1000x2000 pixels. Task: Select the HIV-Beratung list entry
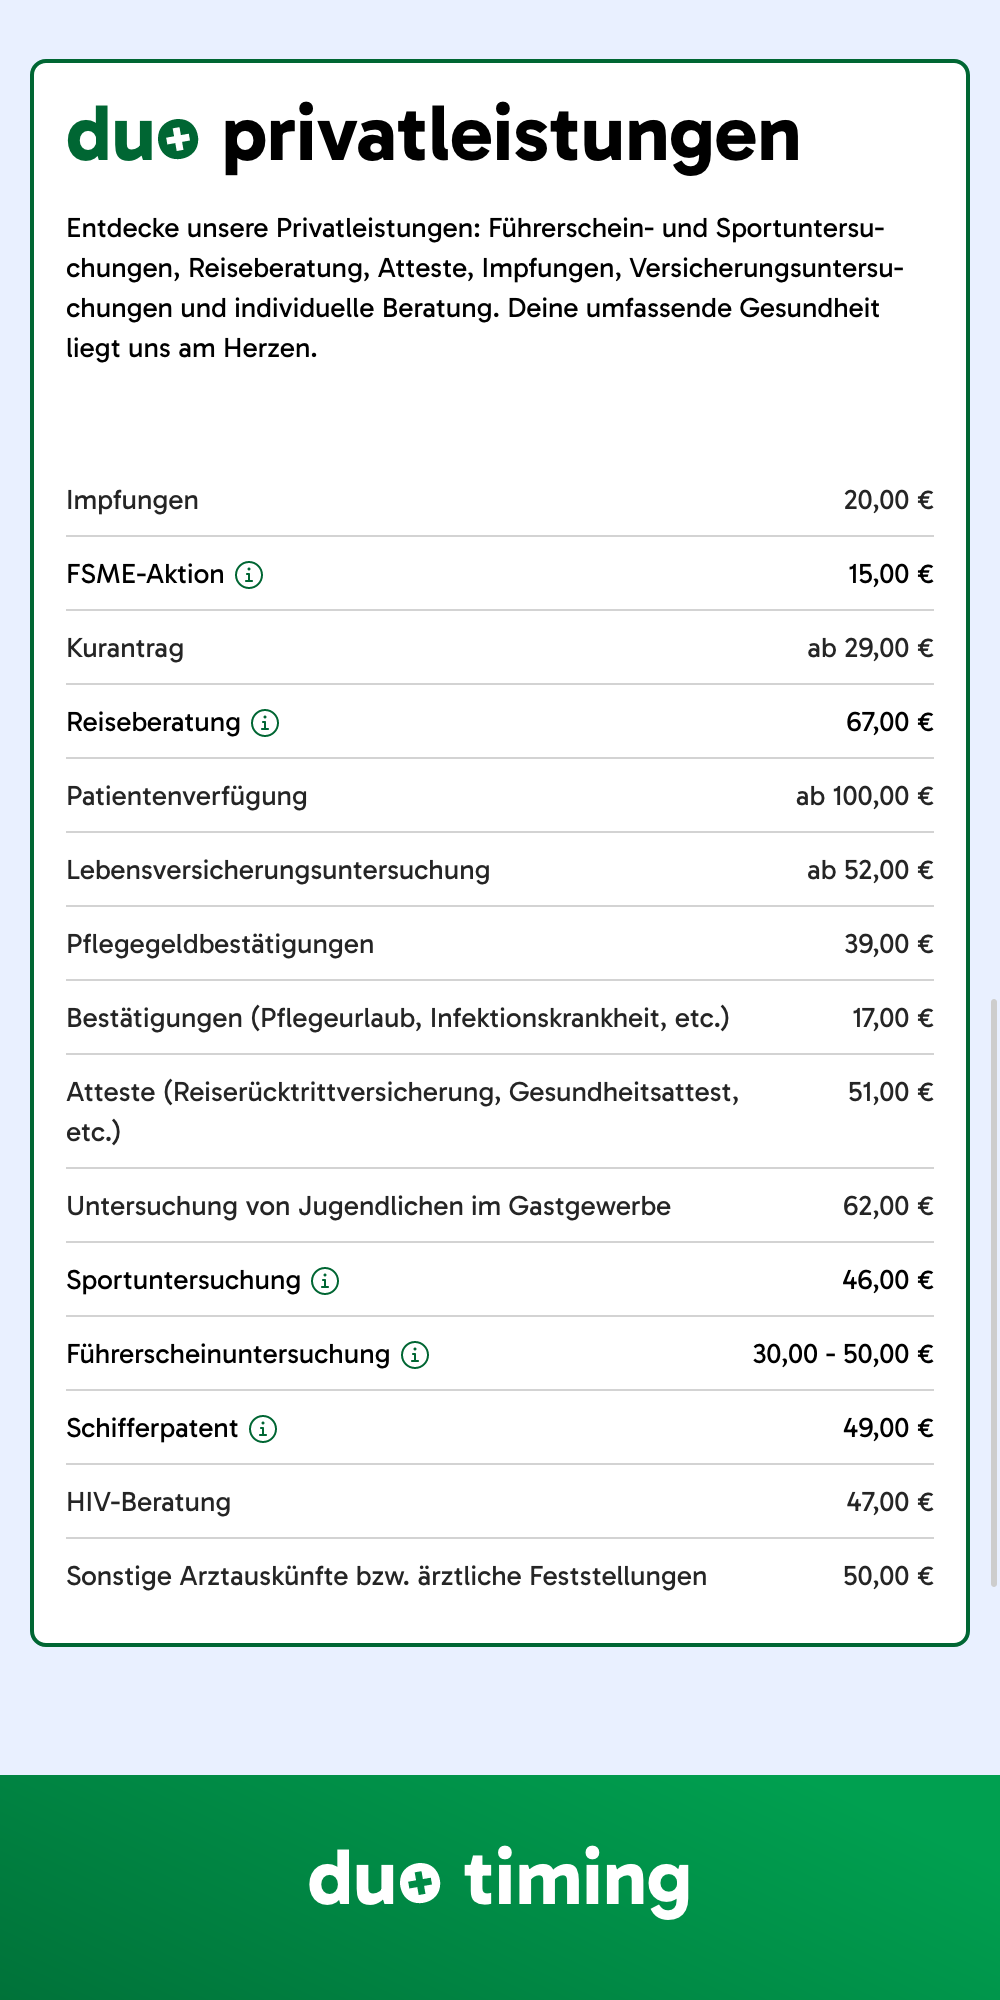148,1503
